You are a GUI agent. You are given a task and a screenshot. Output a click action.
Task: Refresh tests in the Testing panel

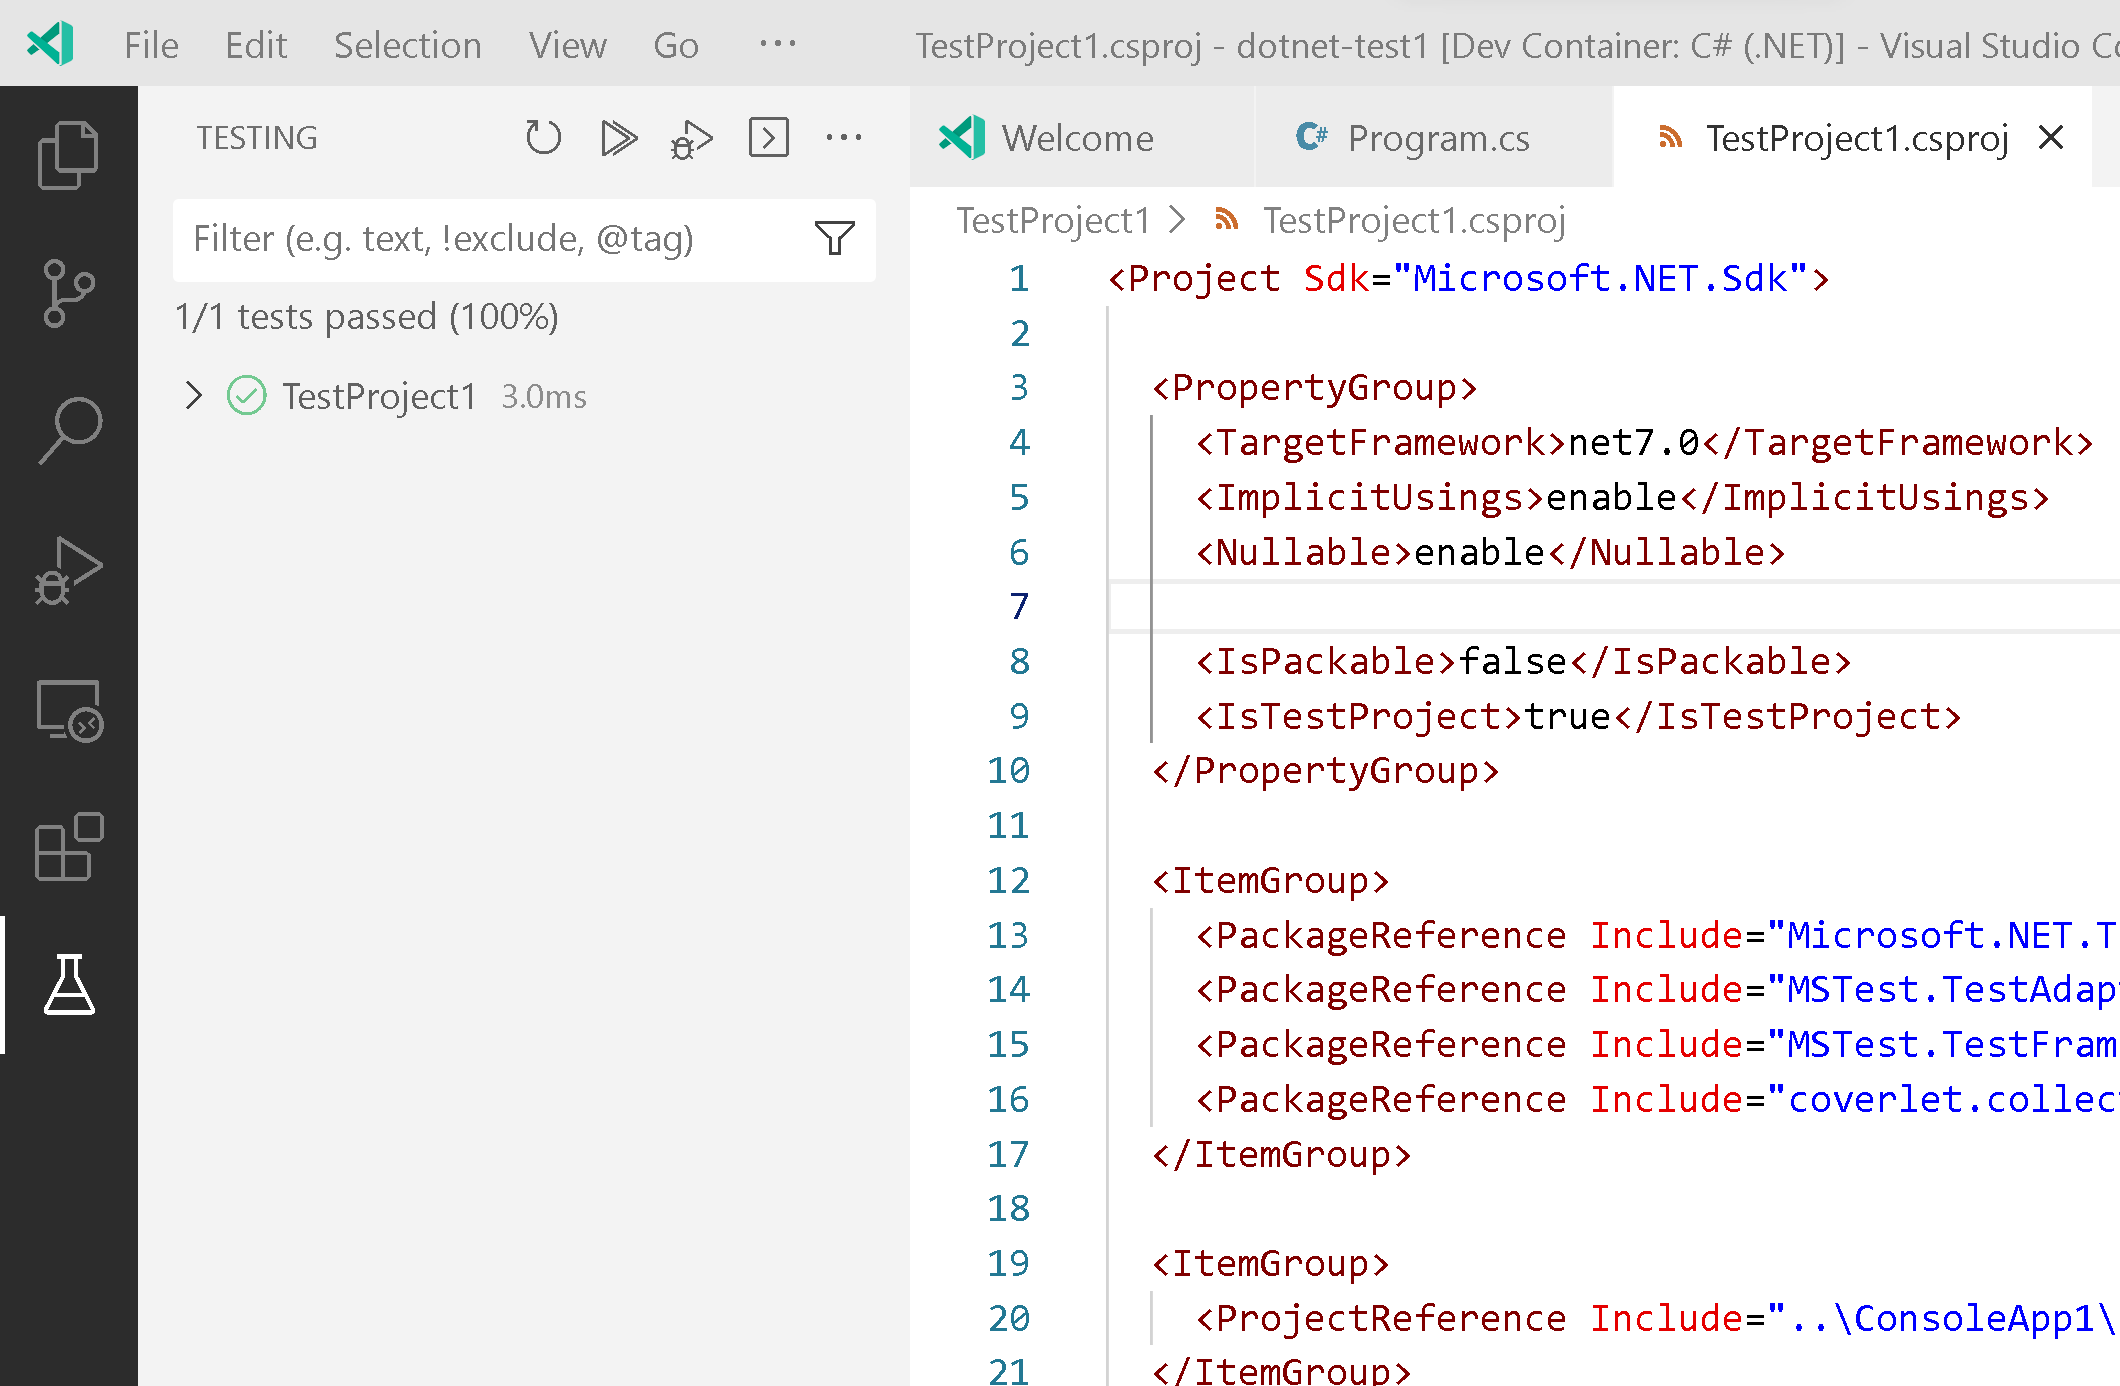(542, 138)
